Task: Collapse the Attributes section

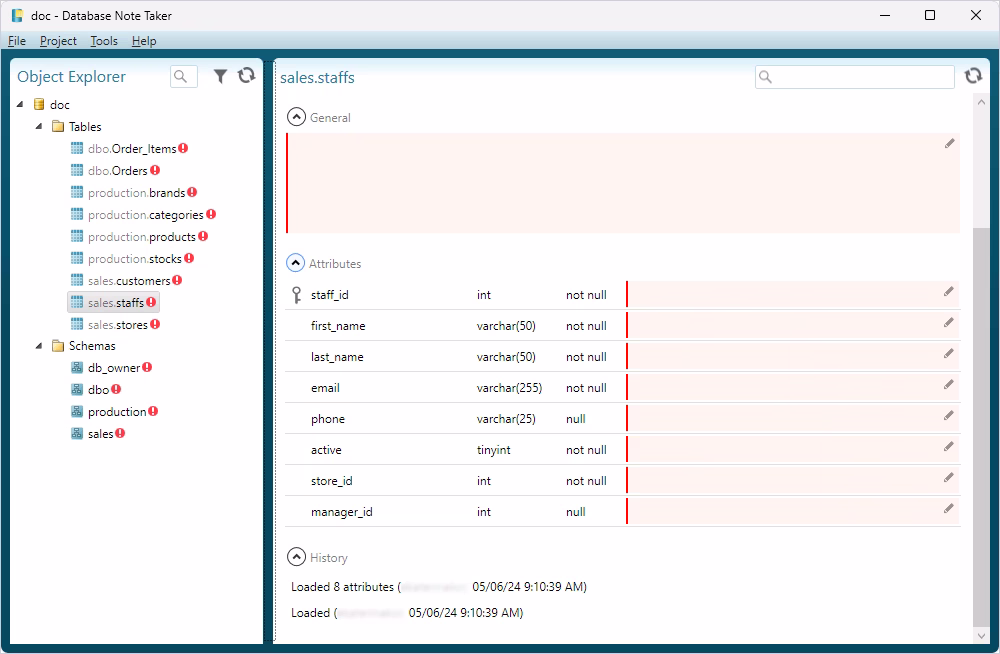Action: point(296,263)
